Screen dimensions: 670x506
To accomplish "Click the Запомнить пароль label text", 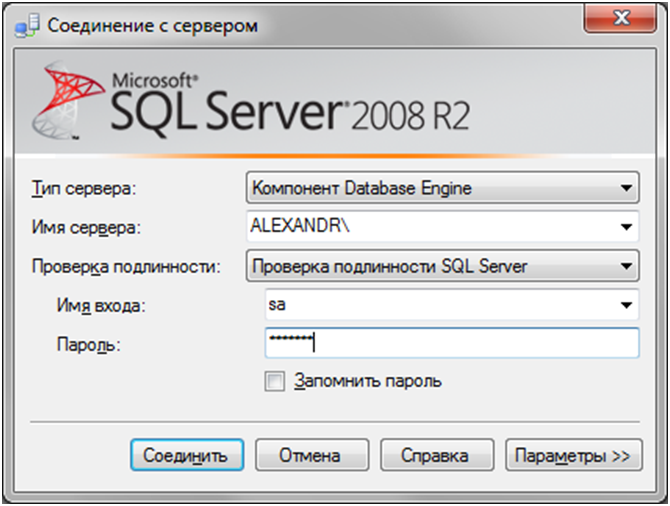I will [367, 381].
